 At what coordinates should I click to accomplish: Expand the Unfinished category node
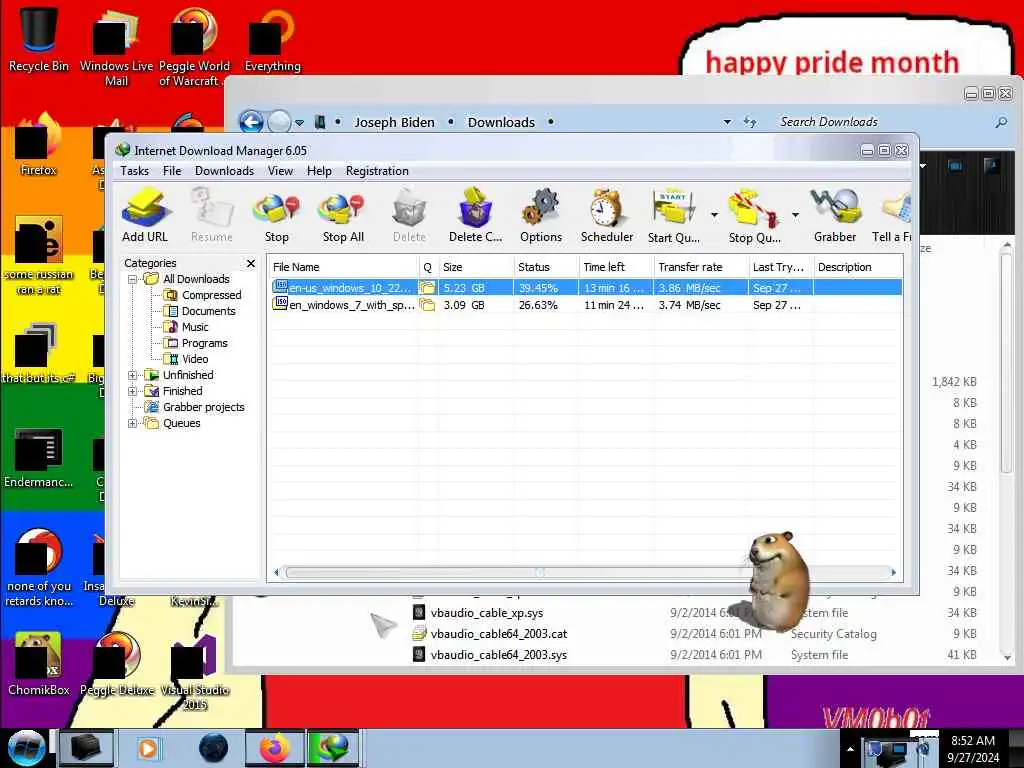[x=133, y=376]
